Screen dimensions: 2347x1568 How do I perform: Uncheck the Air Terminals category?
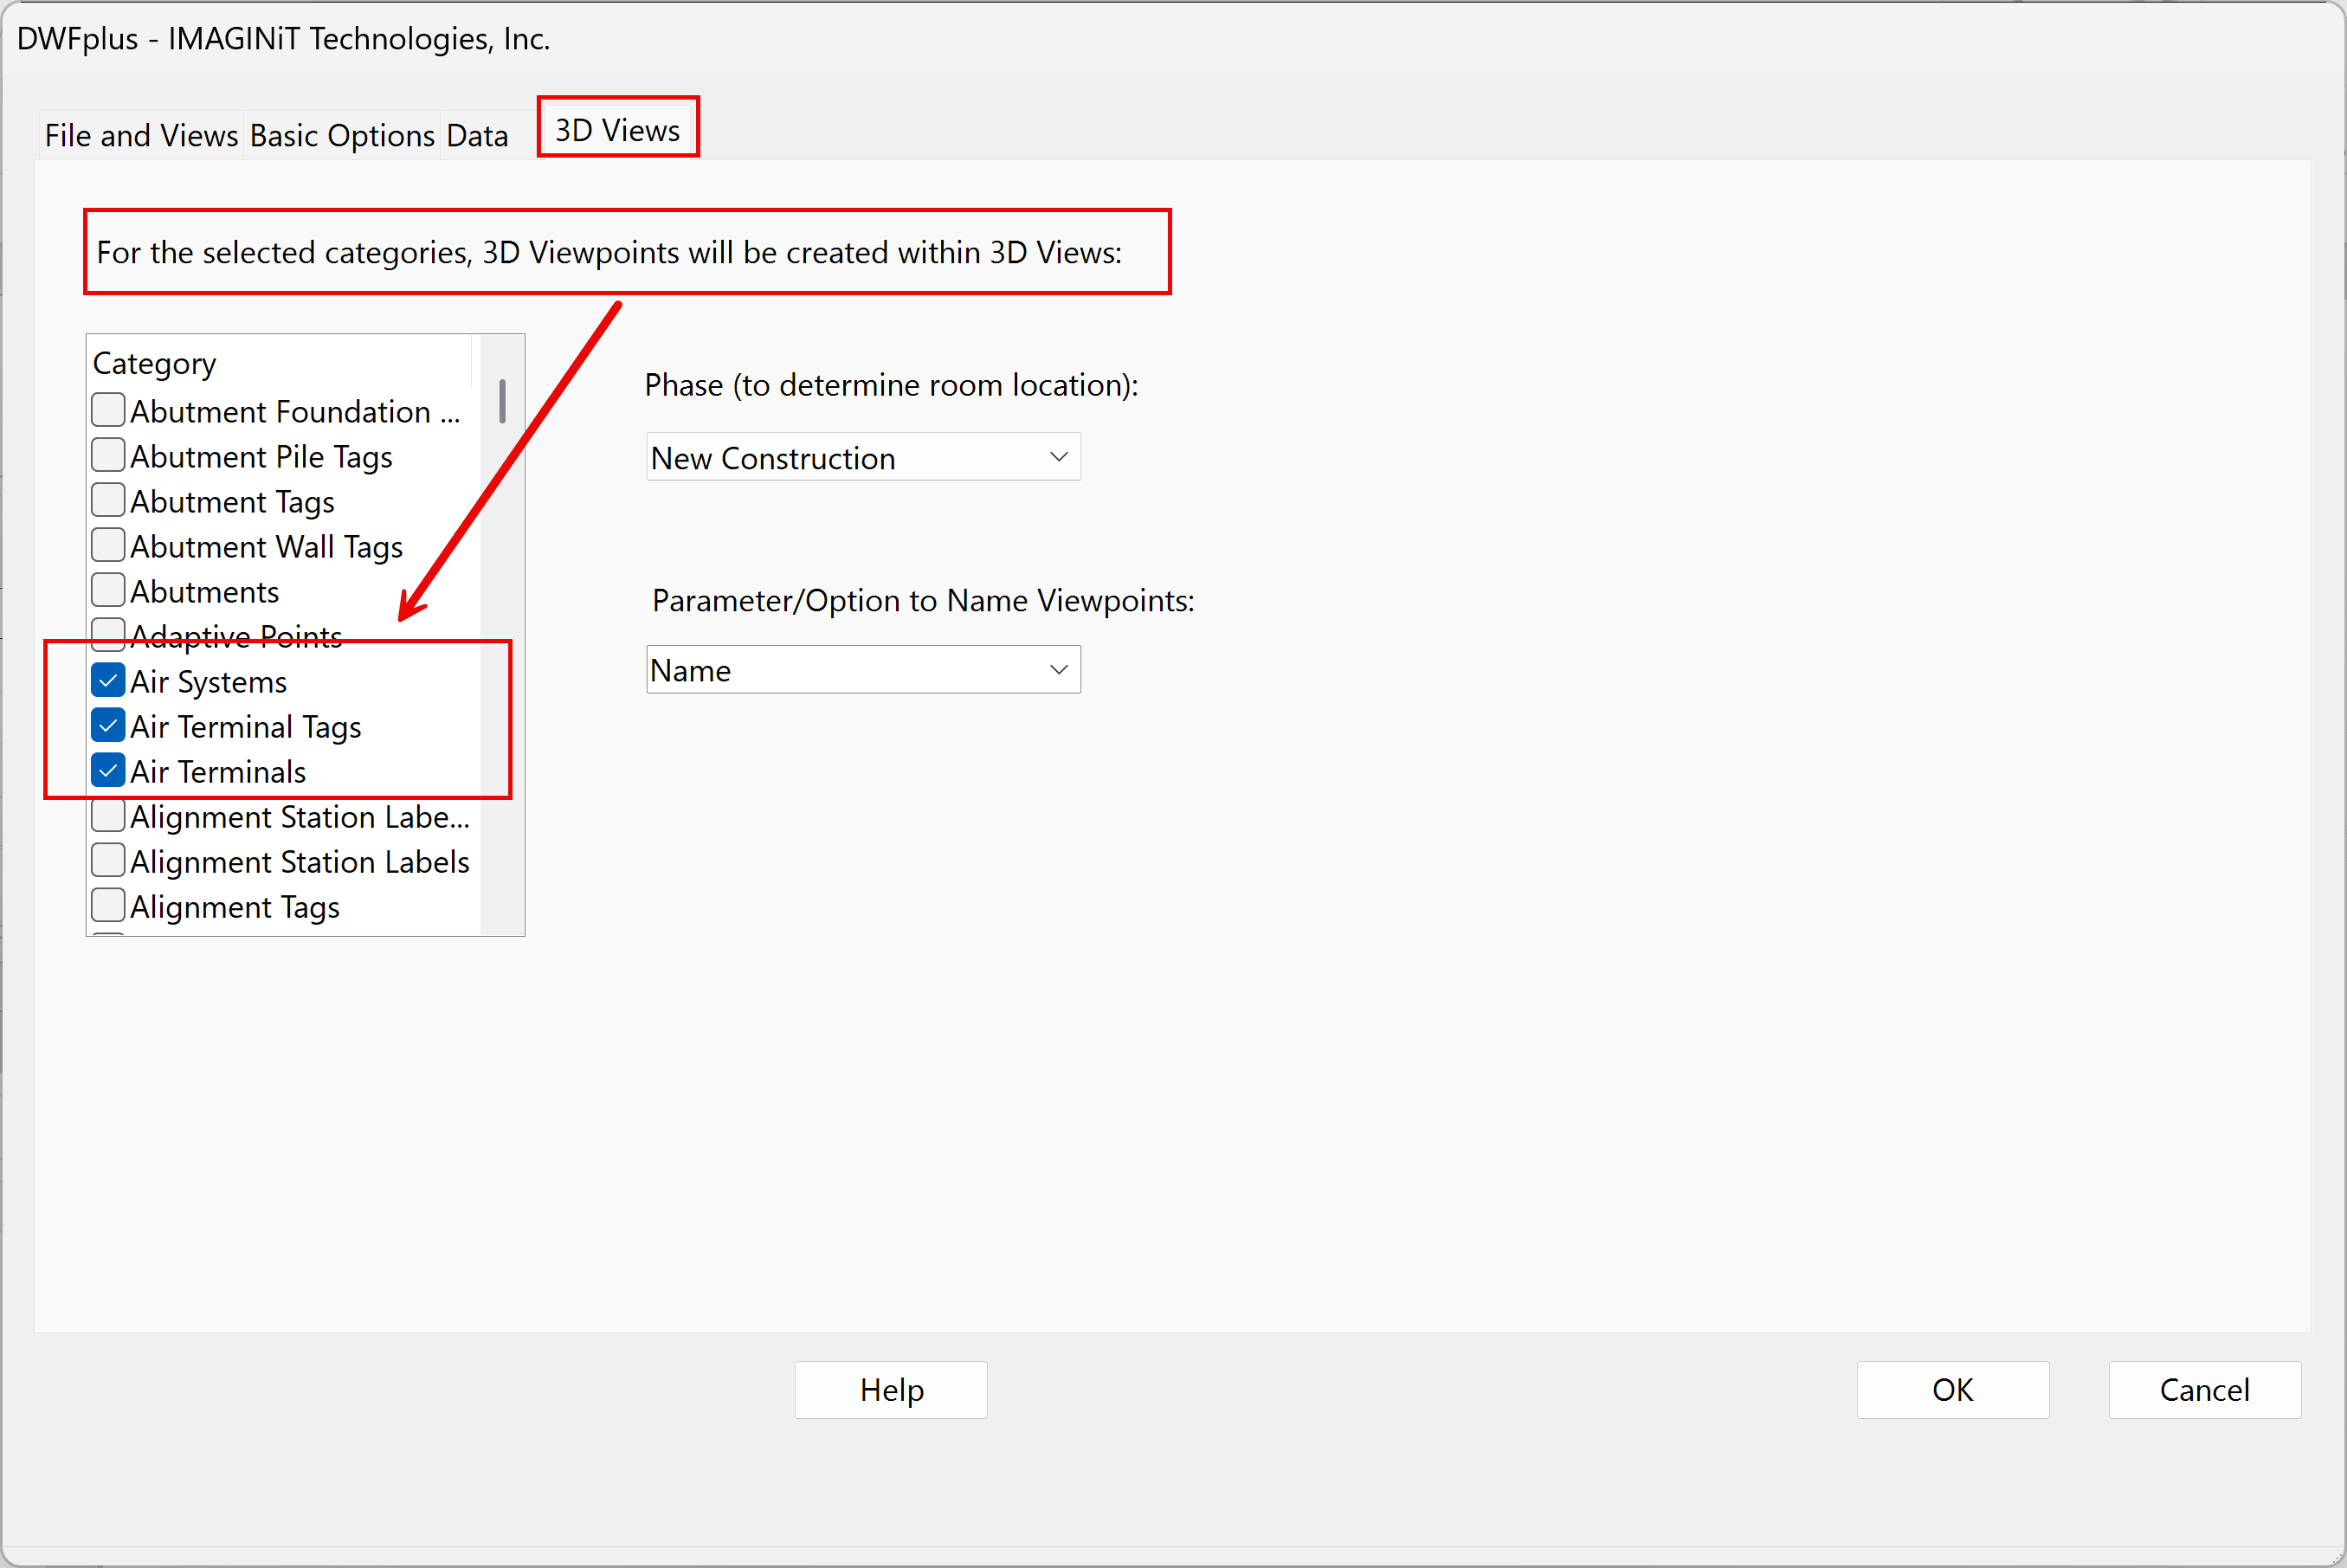tap(108, 770)
